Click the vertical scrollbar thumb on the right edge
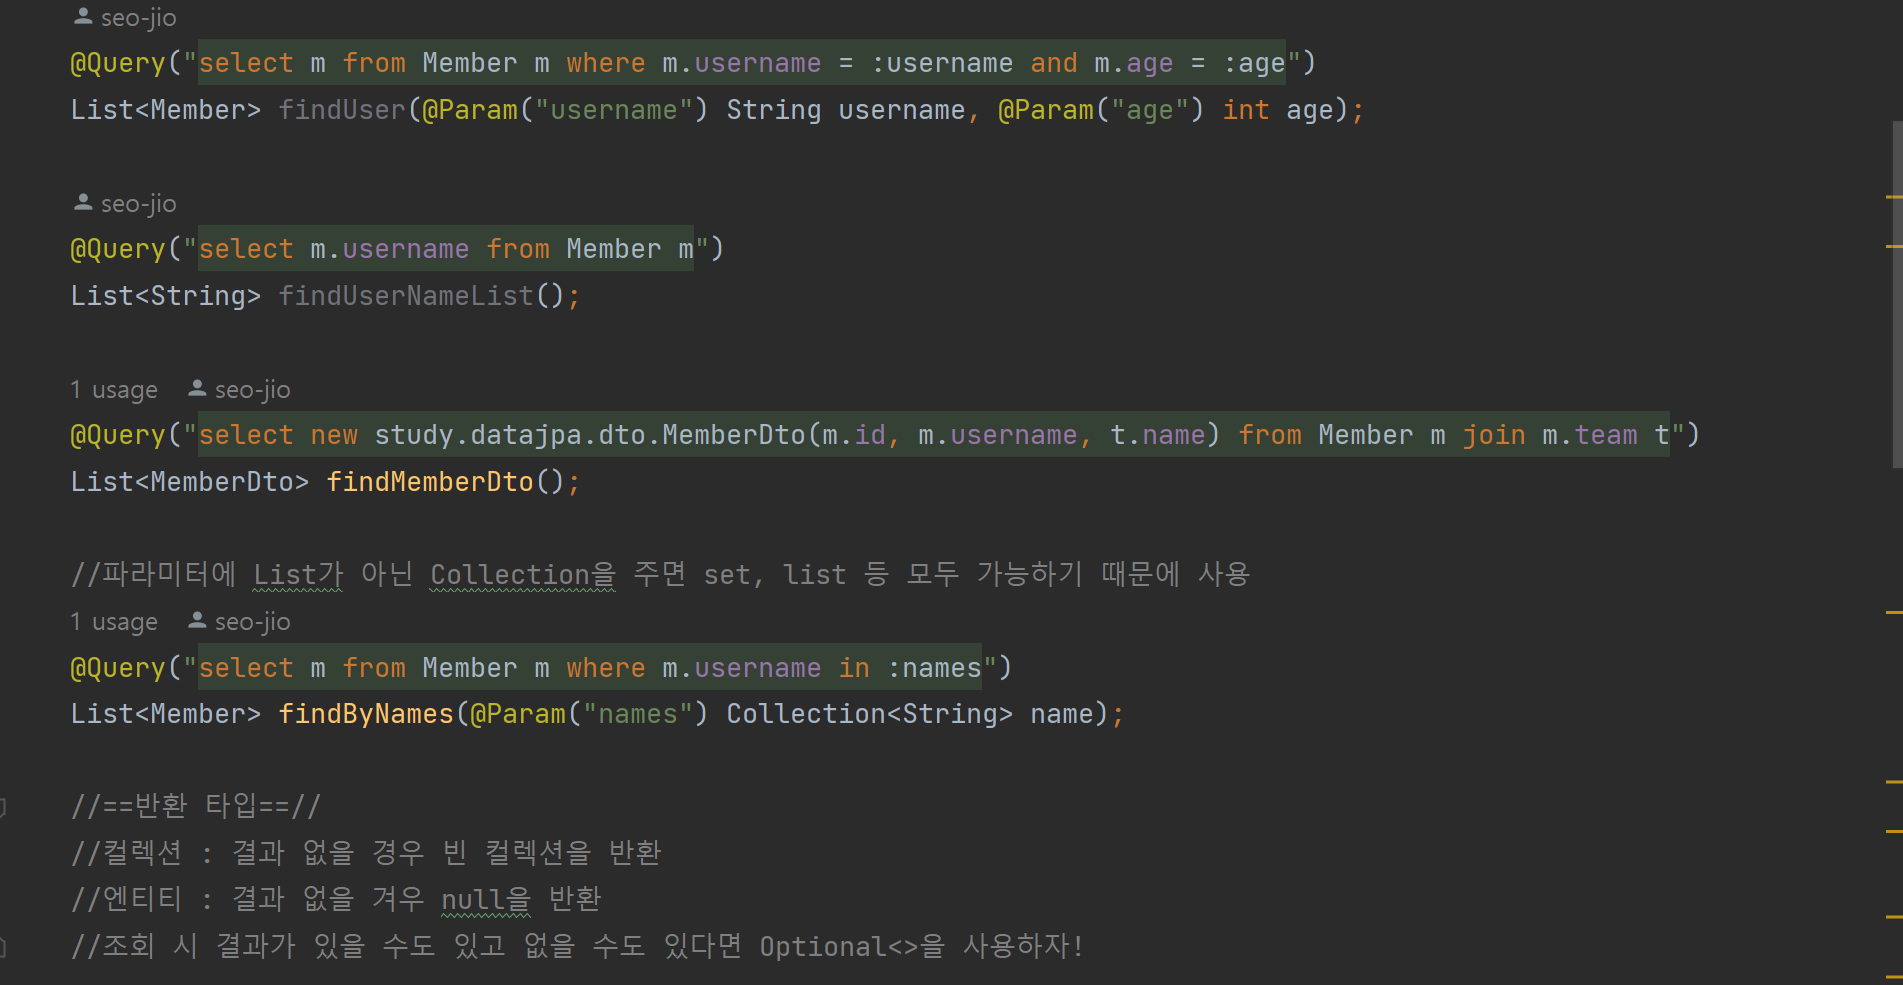Screen dimensions: 1903x985 pos(1897,294)
